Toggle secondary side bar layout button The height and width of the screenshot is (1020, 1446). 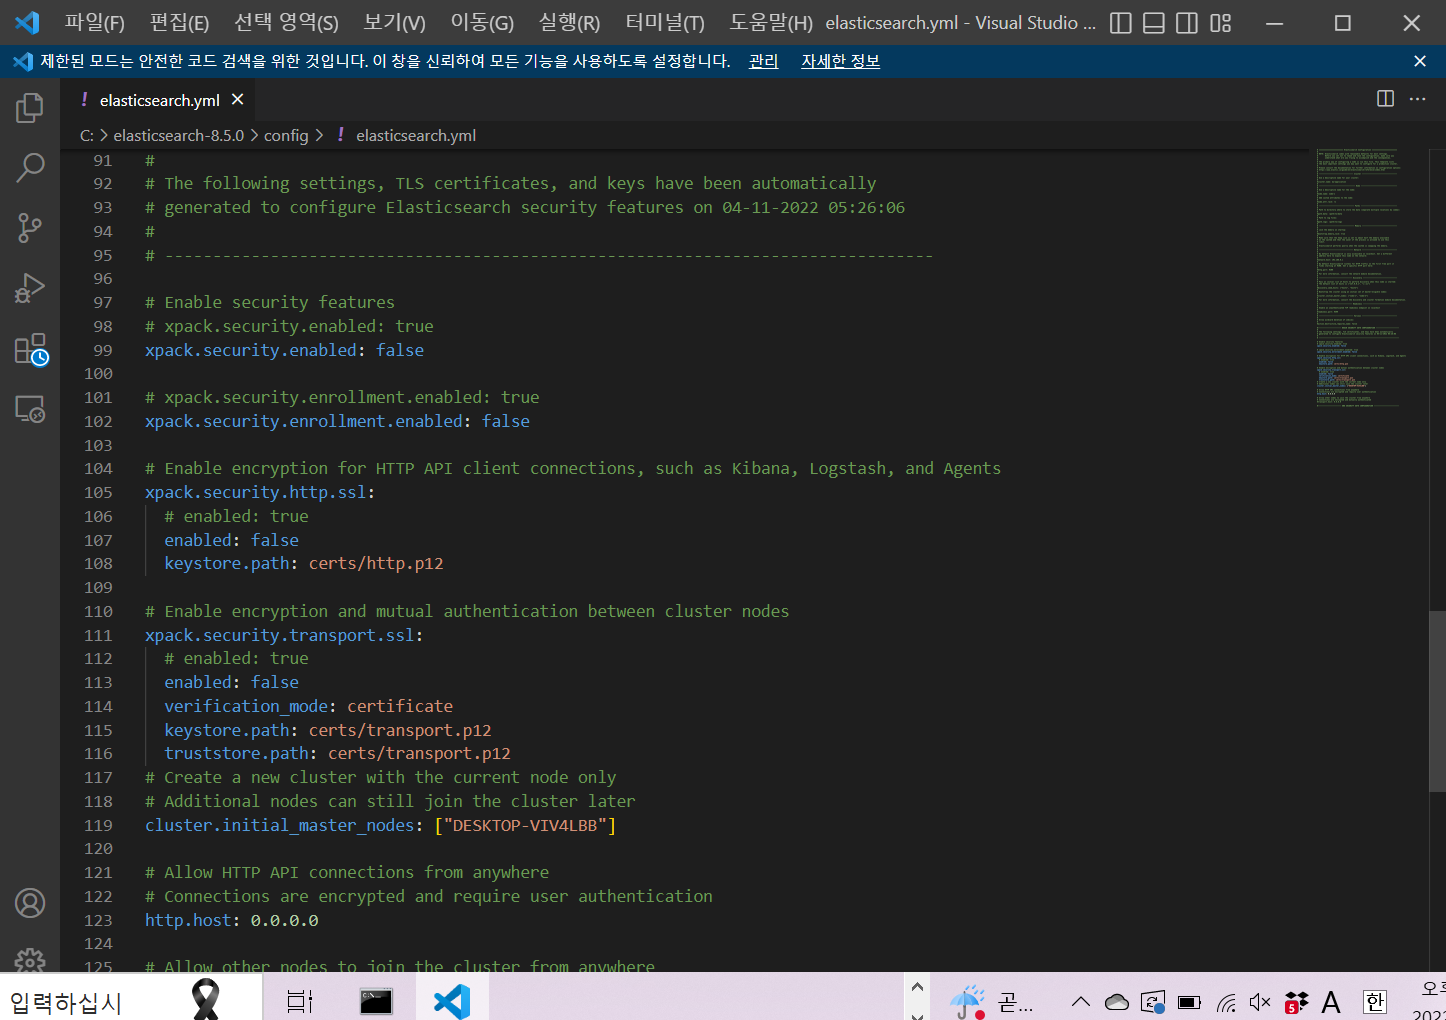click(x=1187, y=23)
